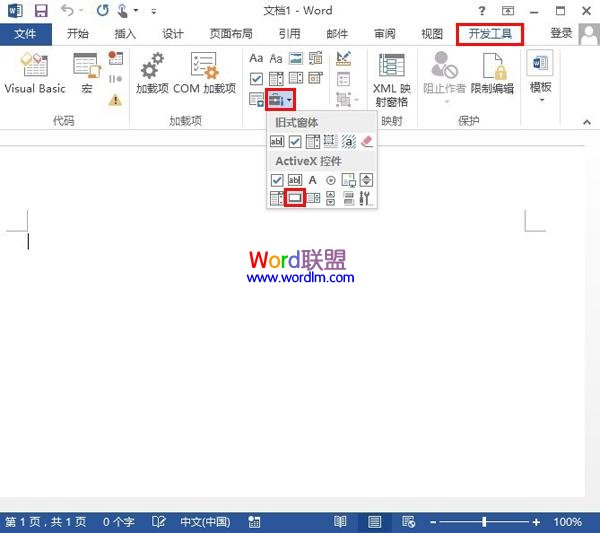Viewport: 600px width, 533px height.
Task: Insert date picker content control
Action: click(316, 79)
